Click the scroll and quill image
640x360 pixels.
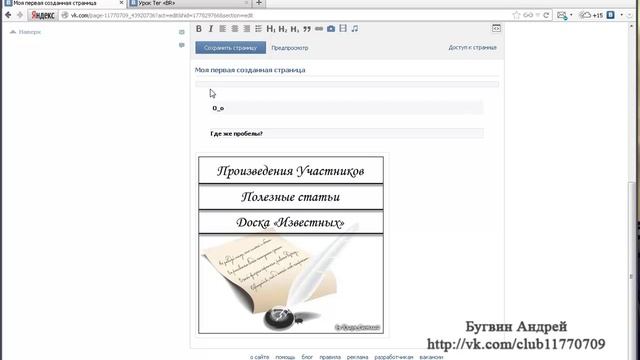291,284
